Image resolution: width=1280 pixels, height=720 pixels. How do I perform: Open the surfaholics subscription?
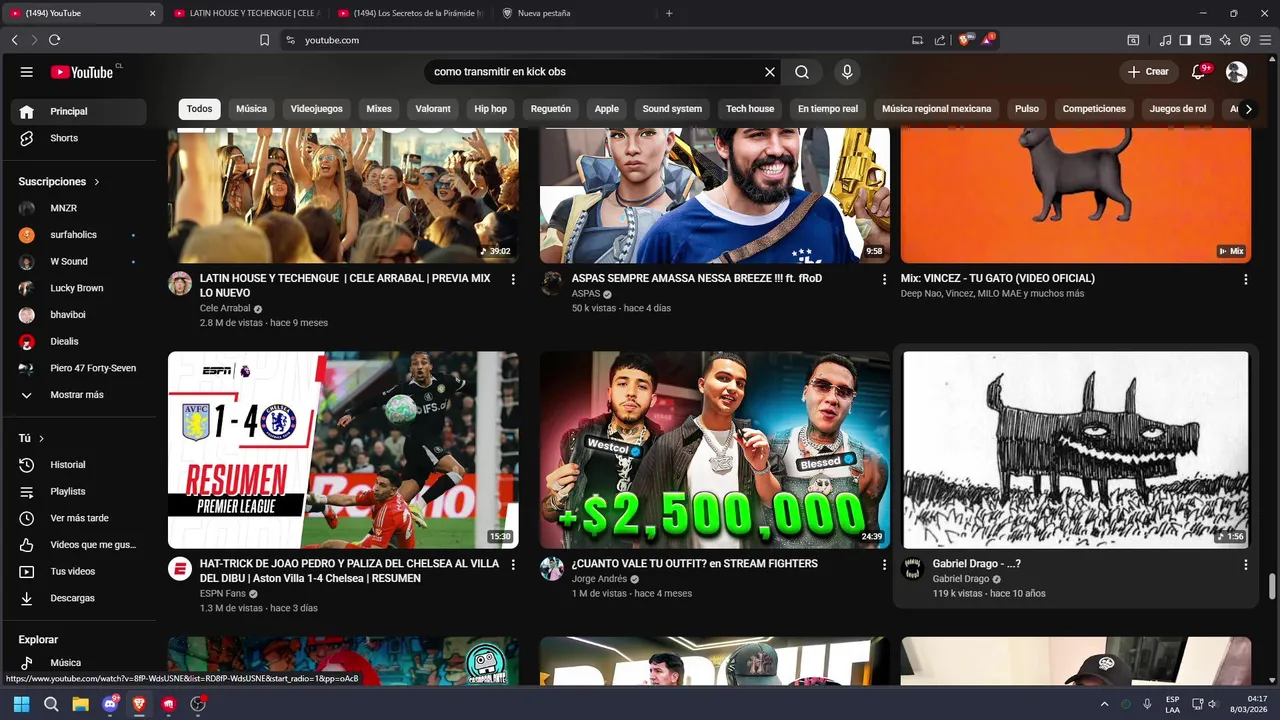78,235
